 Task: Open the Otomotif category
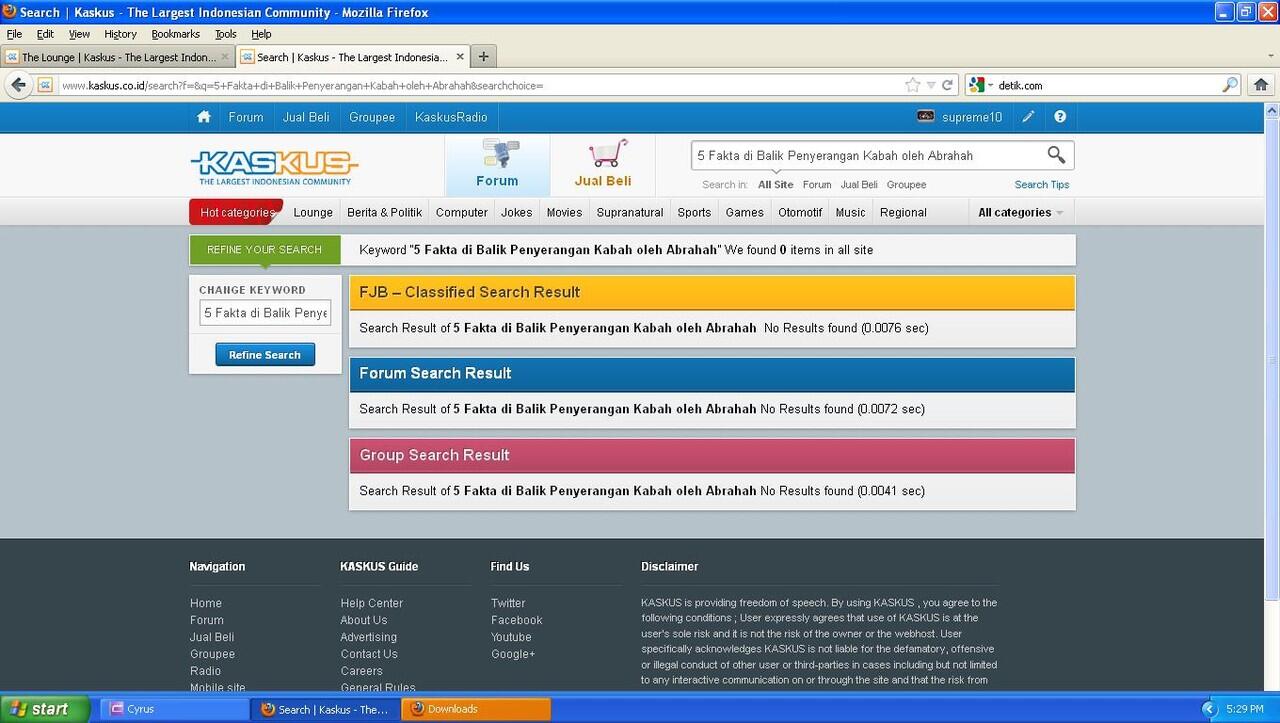point(800,212)
